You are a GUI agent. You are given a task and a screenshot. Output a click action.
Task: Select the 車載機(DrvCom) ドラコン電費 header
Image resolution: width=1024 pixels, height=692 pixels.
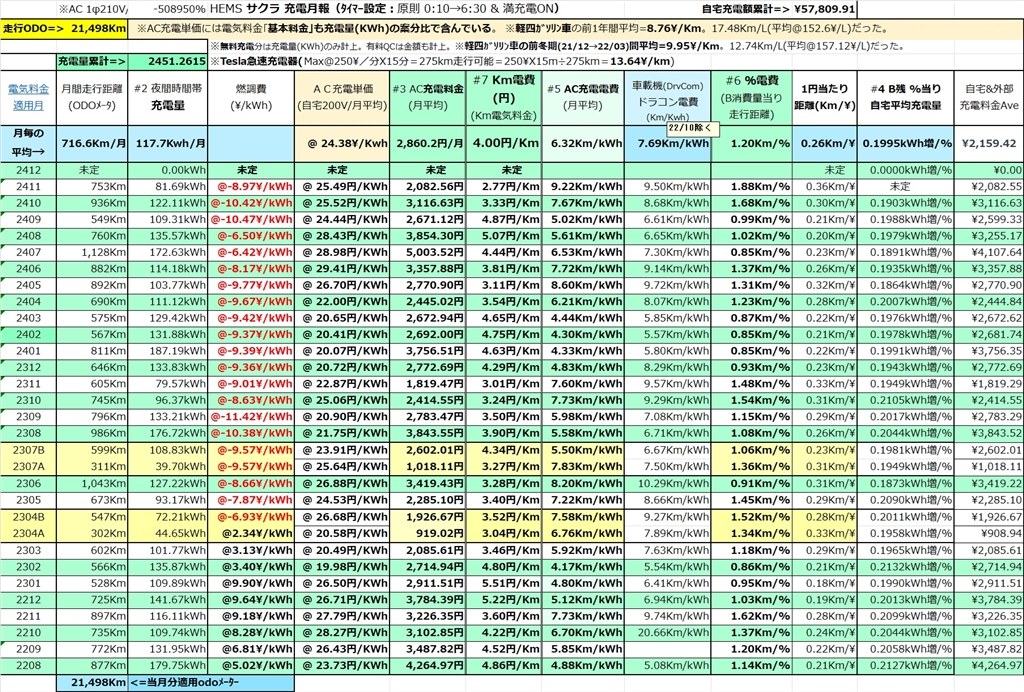point(667,97)
